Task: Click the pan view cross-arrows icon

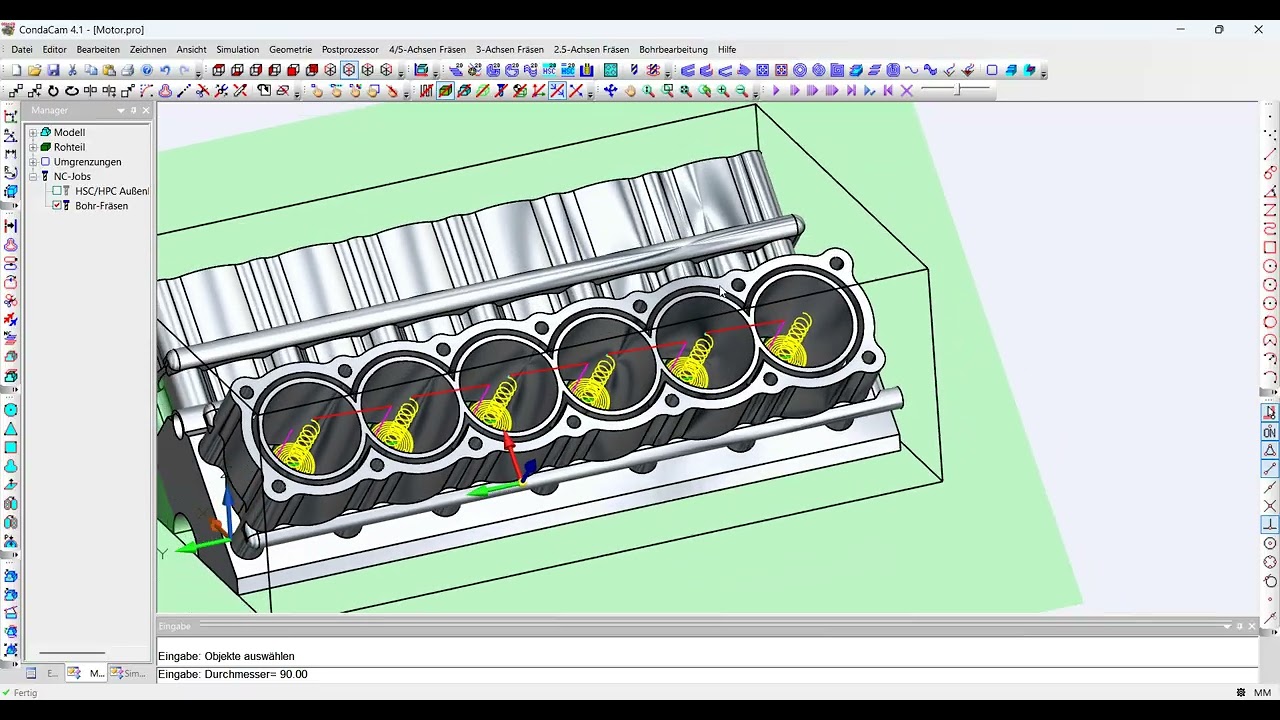Action: coord(610,91)
